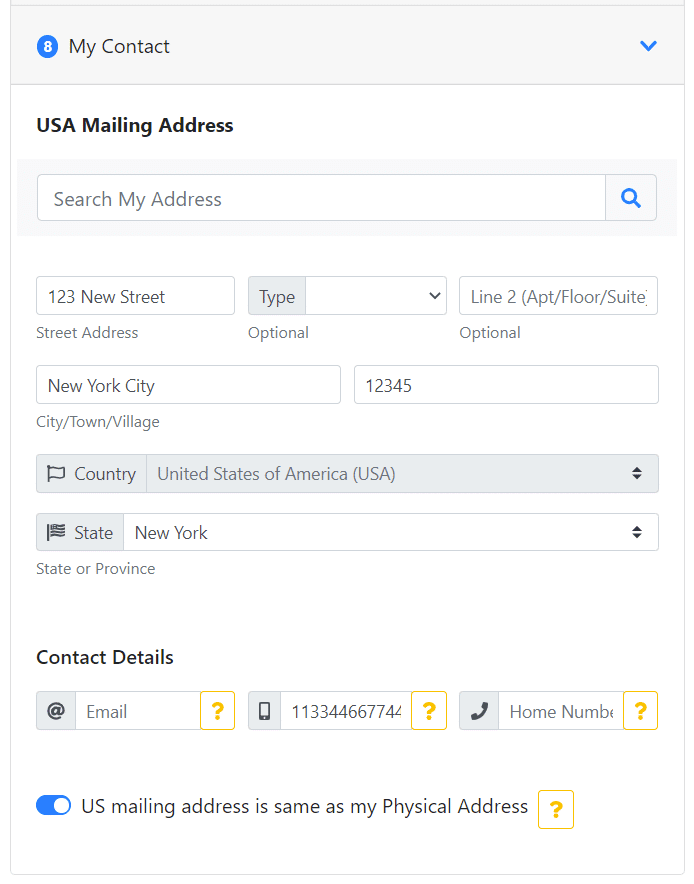Click the magnifying glass search icon
Image resolution: width=694 pixels, height=884 pixels.
tap(631, 197)
